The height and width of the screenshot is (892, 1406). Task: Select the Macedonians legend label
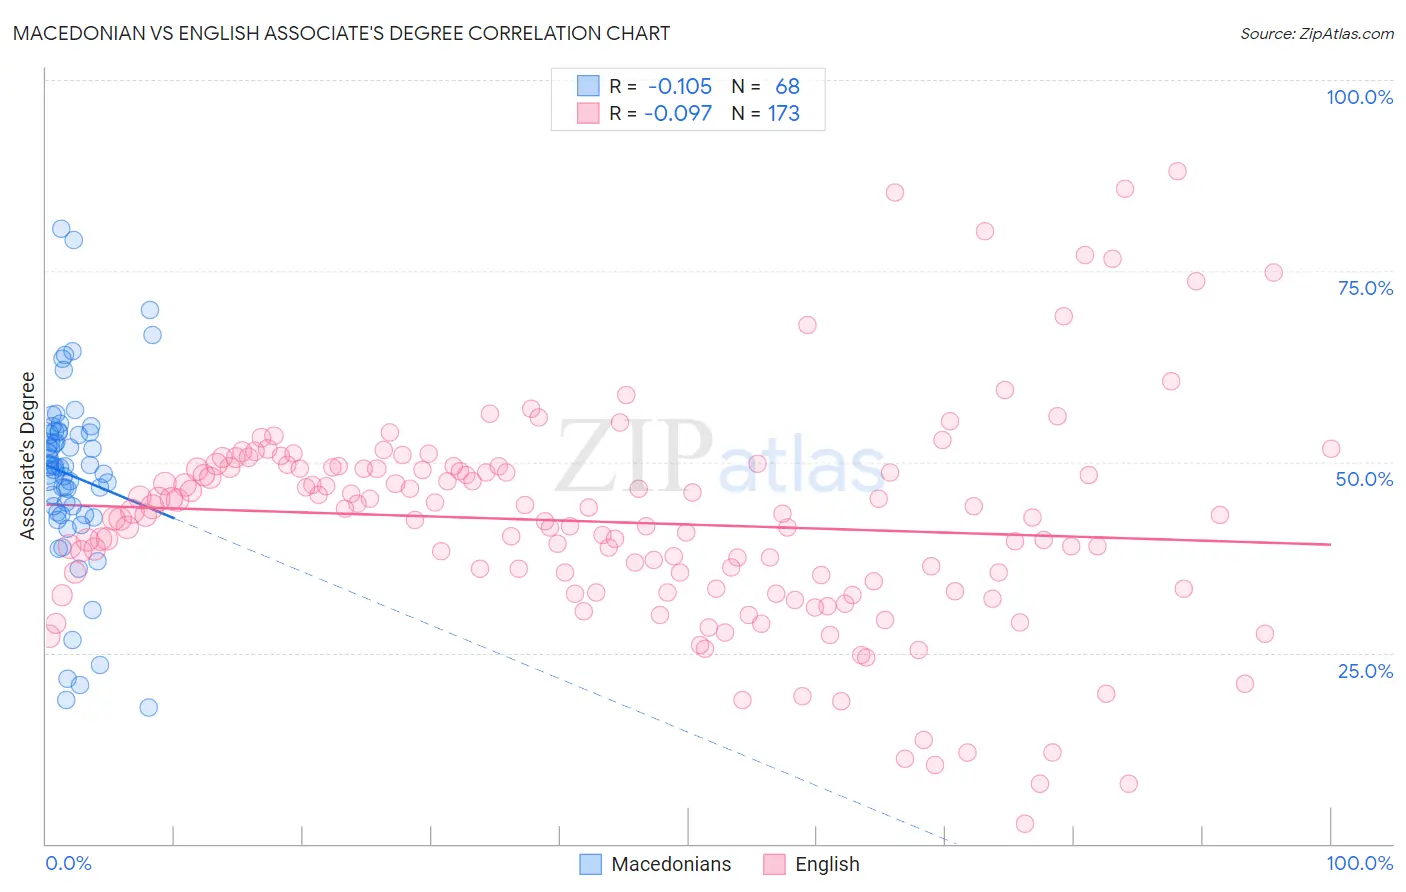(671, 864)
